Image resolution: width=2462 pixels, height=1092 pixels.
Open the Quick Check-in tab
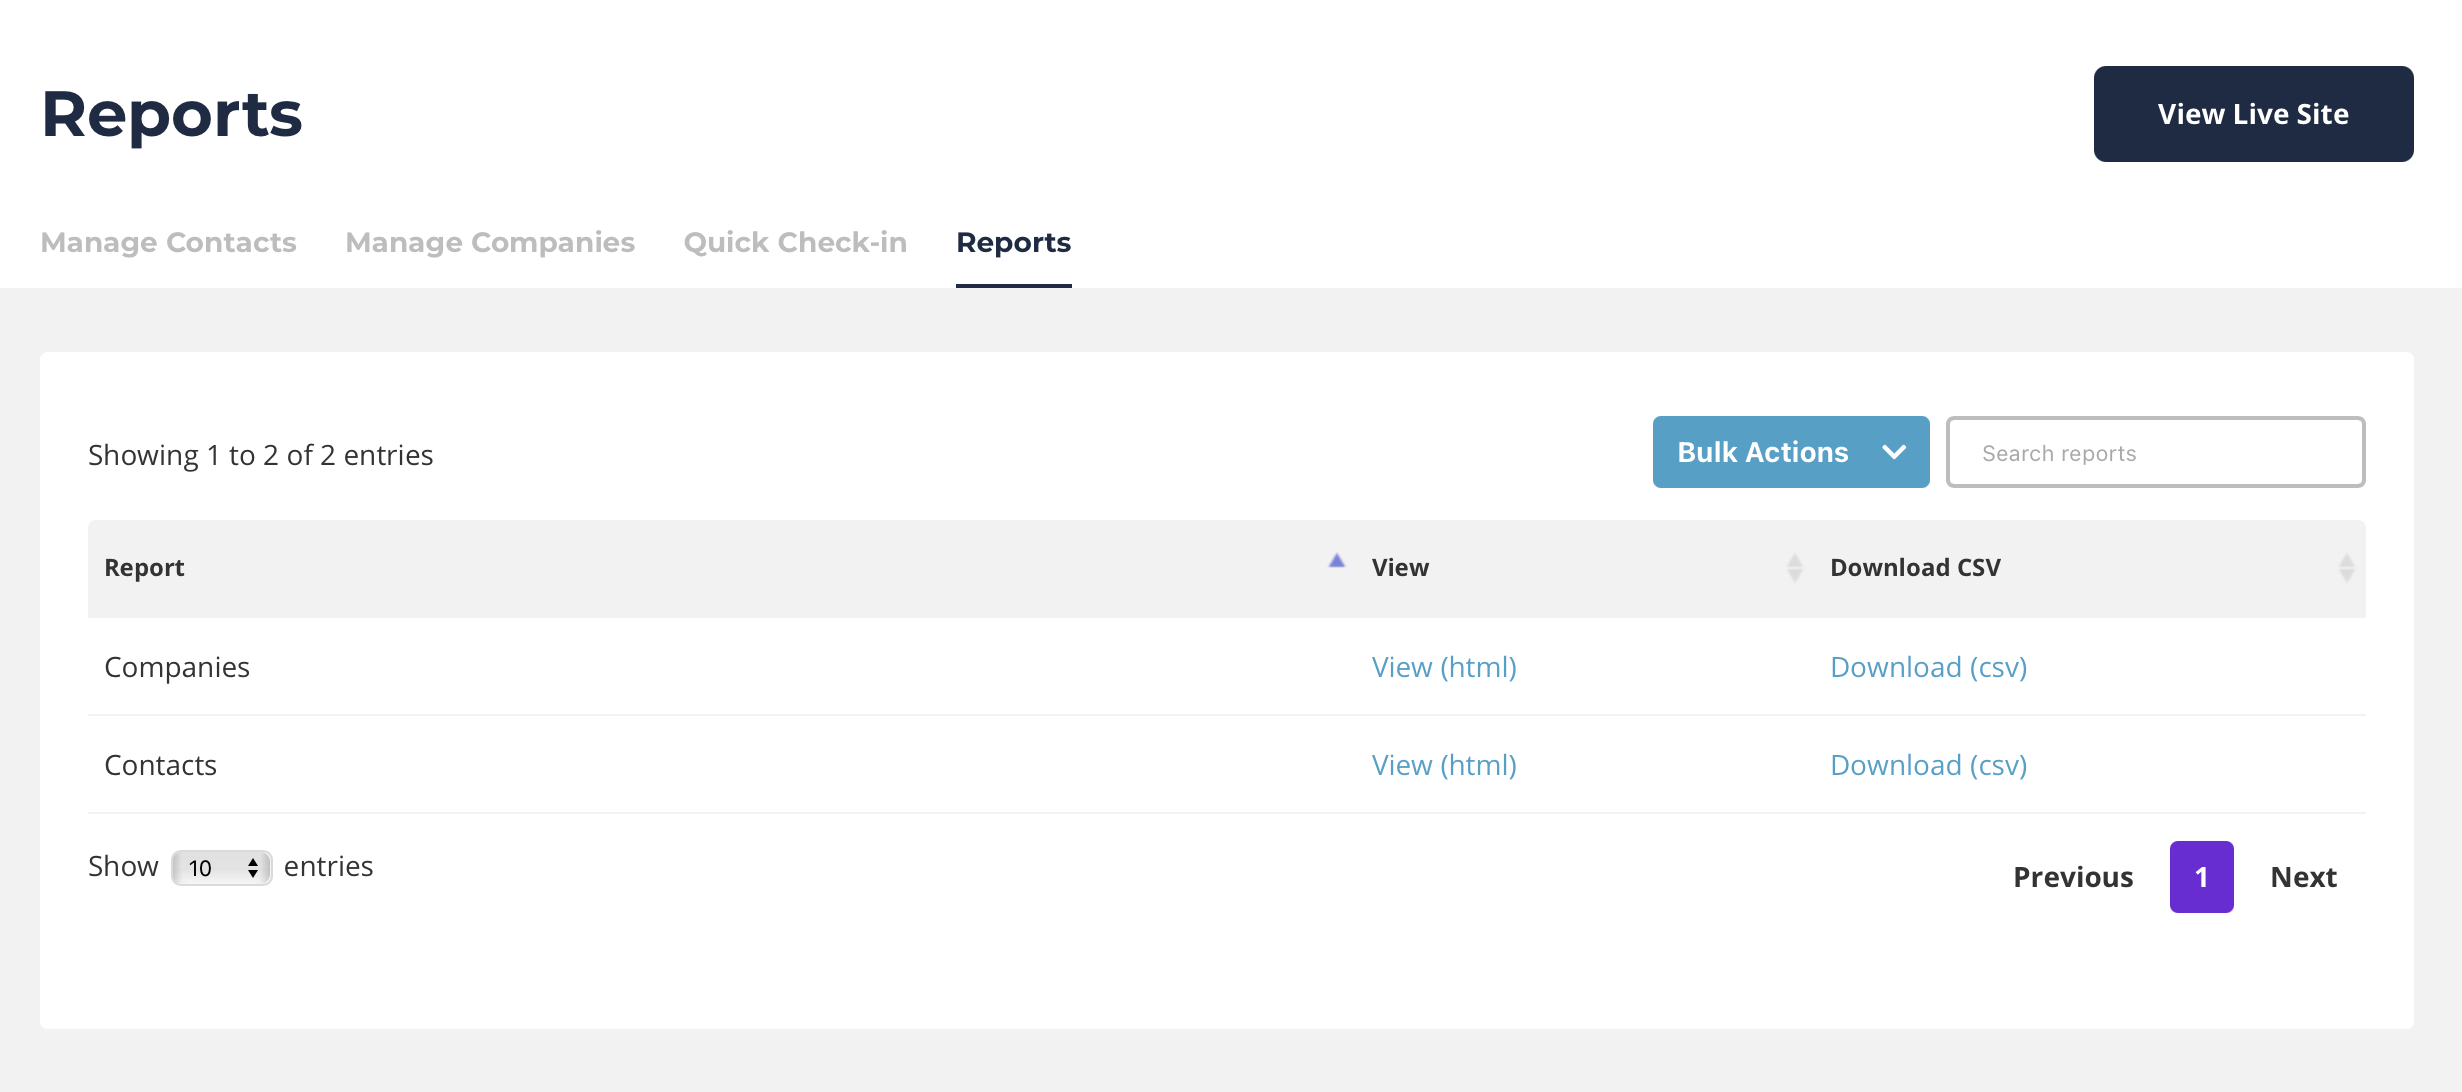pos(795,243)
